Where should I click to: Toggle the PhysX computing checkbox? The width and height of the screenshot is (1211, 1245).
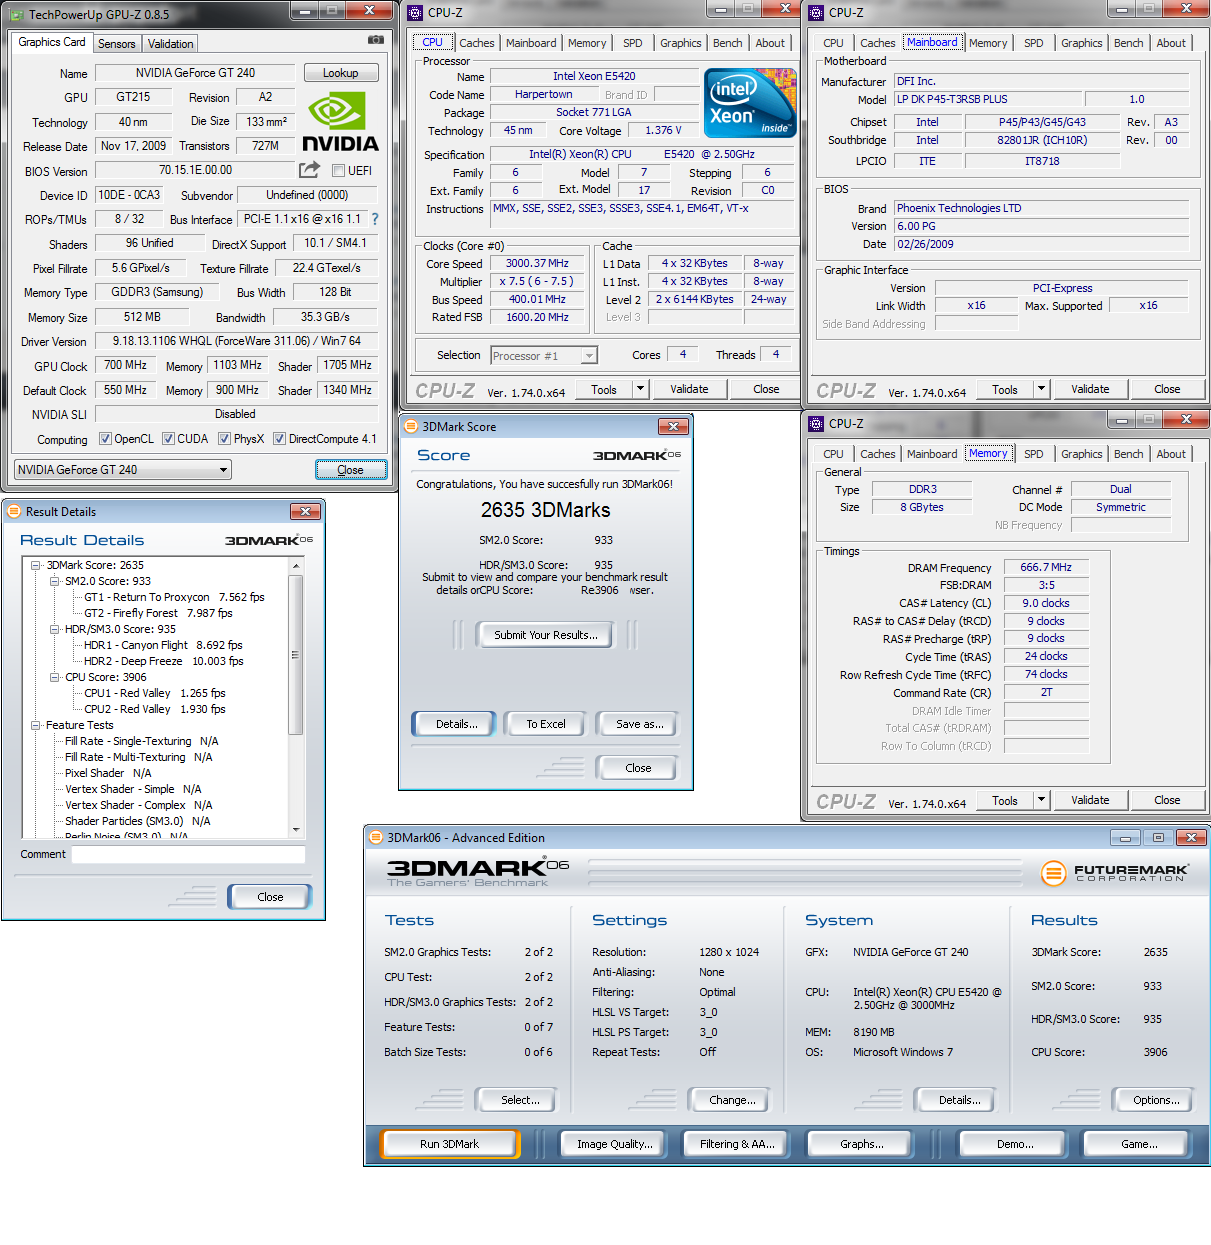coord(224,439)
